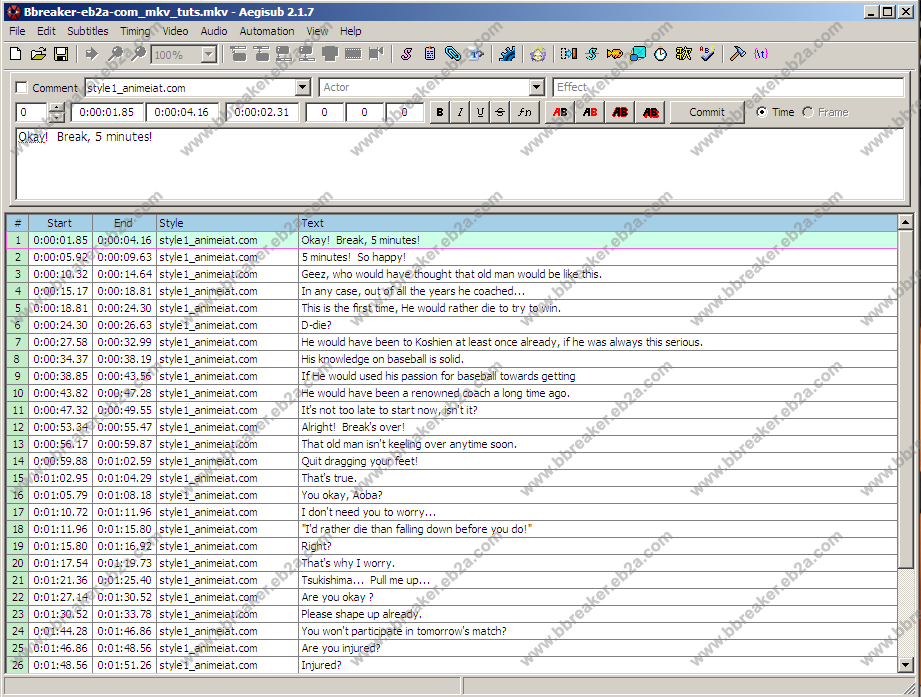Open the Styles Manager icon
The height and width of the screenshot is (697, 921).
(x=406, y=54)
